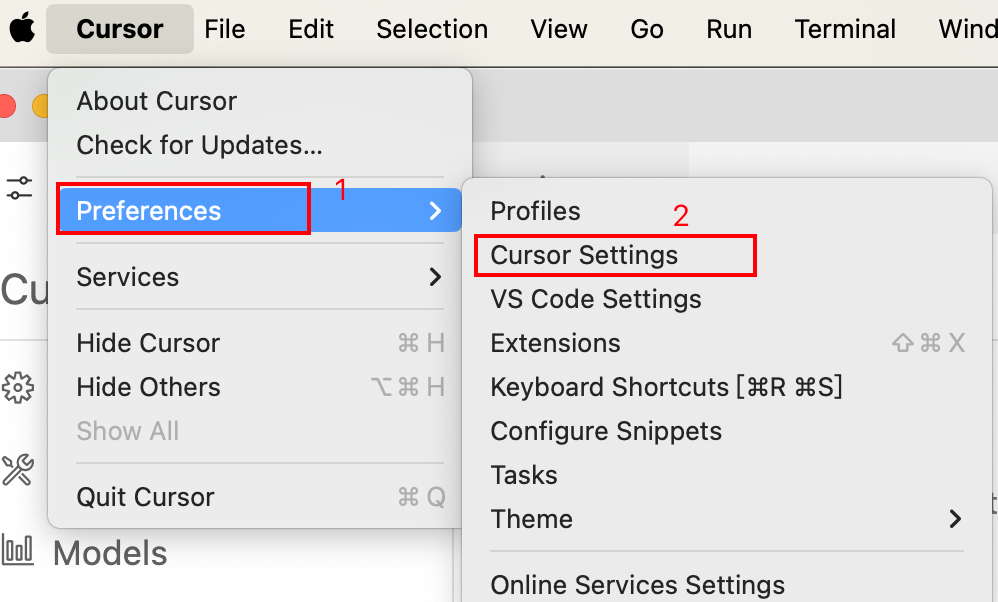Open the Apple menu

tap(23, 29)
